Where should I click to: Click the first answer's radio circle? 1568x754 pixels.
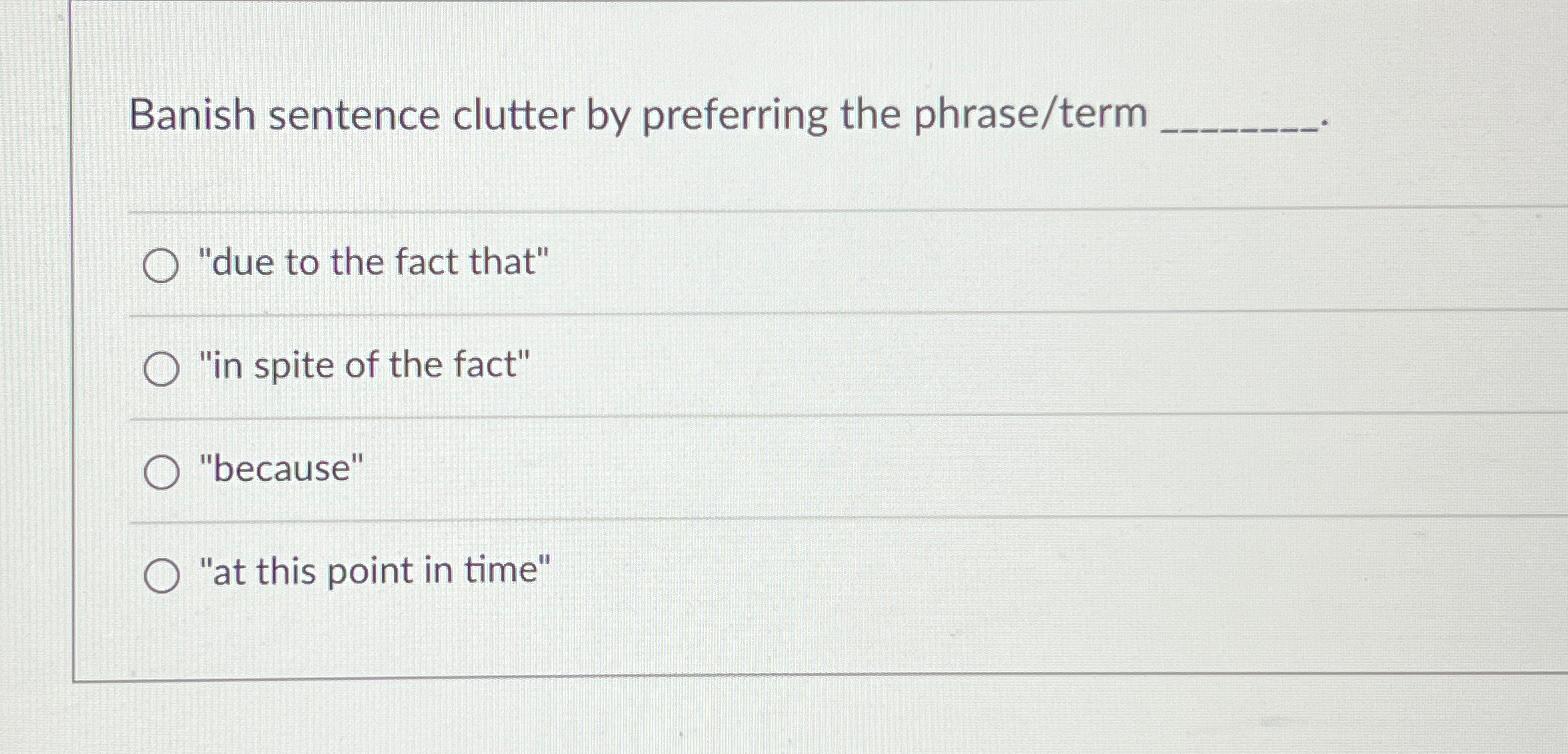tap(160, 265)
